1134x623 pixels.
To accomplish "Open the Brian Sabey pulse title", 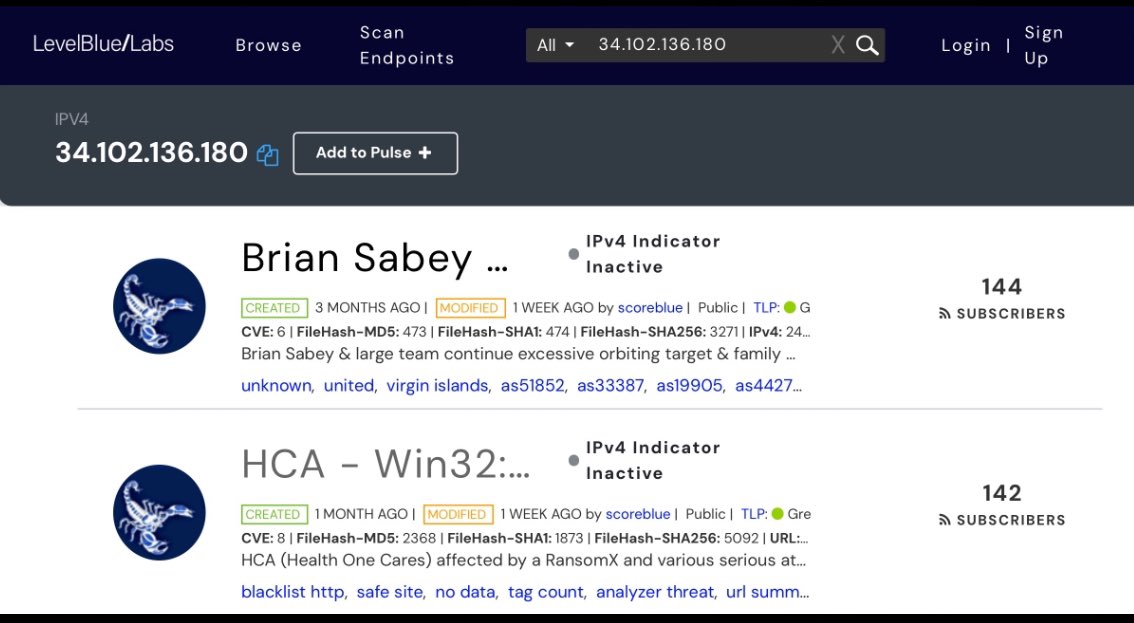I will [x=375, y=258].
